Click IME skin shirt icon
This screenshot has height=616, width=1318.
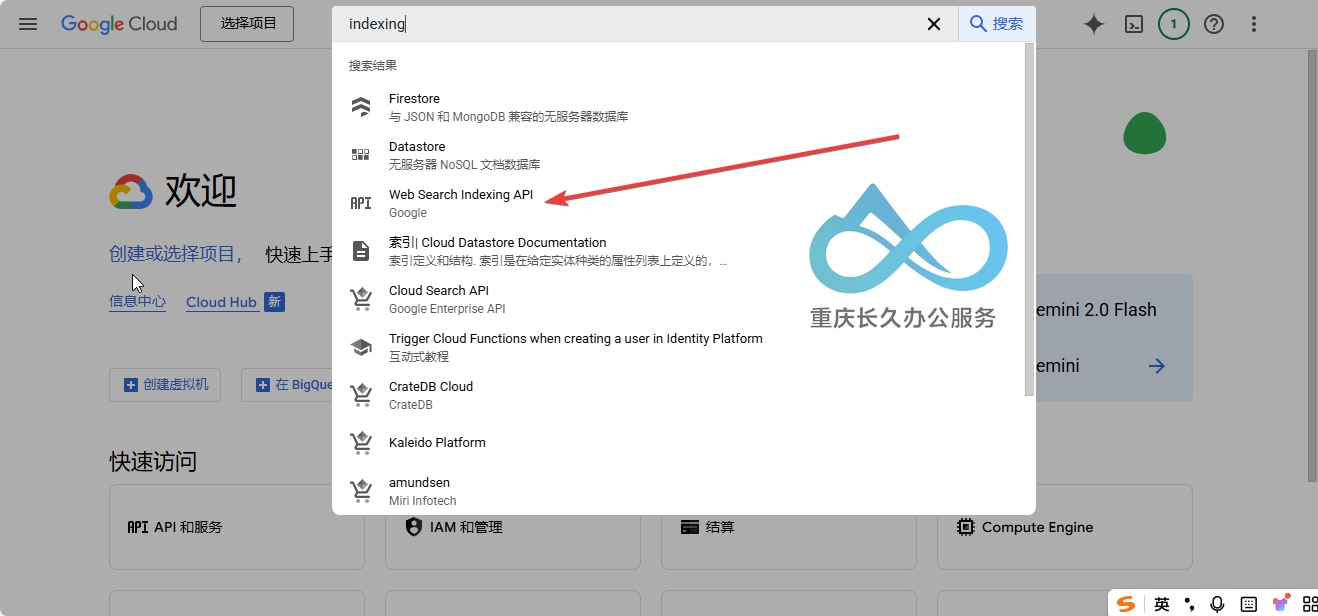(1280, 604)
